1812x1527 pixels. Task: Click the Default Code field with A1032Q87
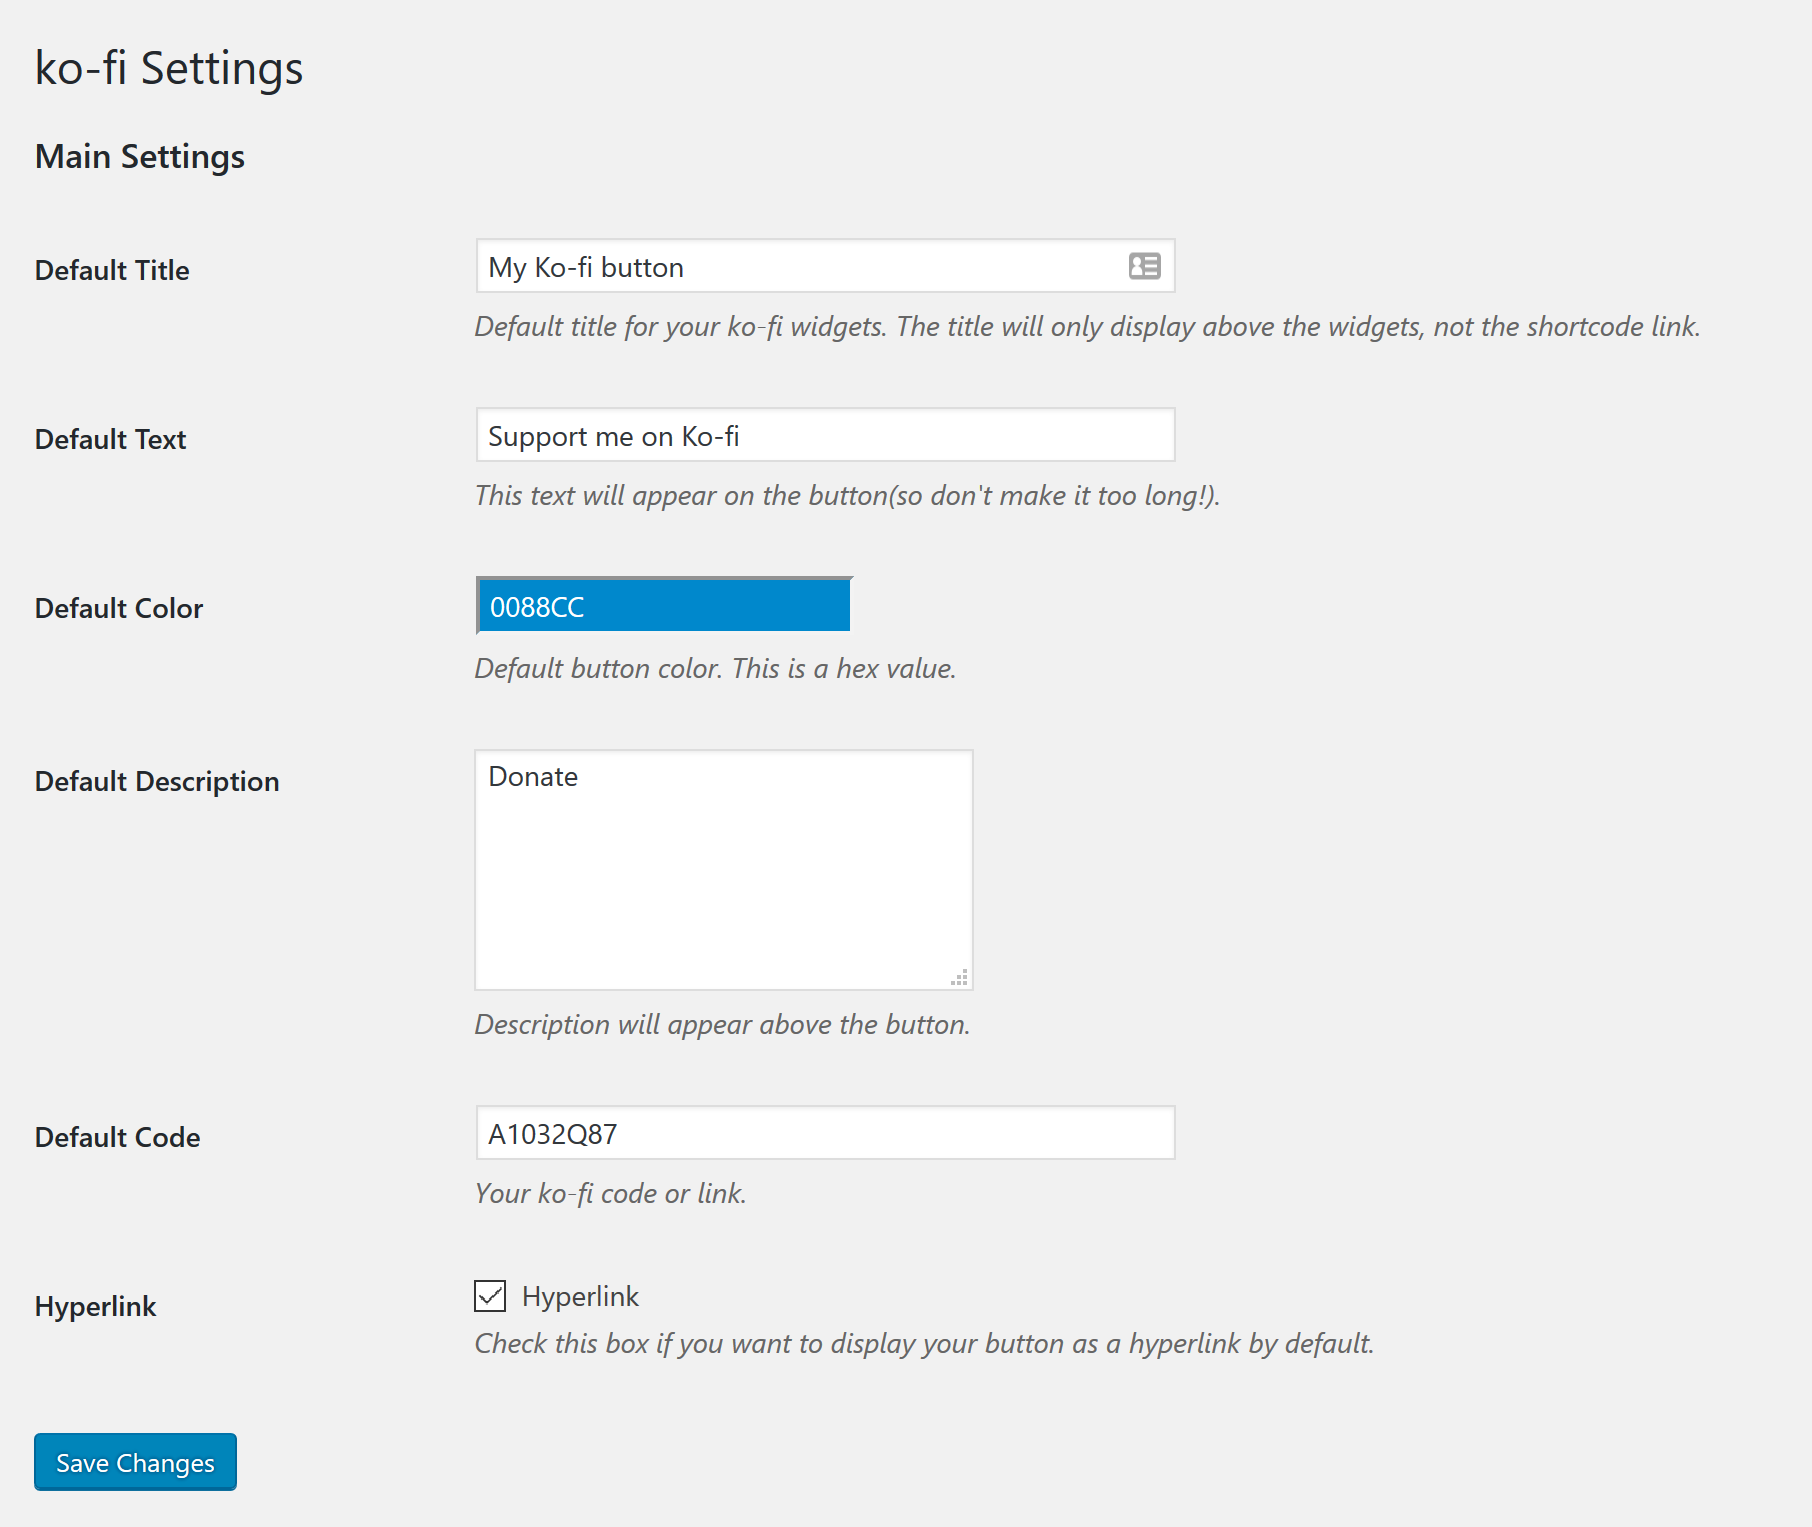pyautogui.click(x=825, y=1133)
